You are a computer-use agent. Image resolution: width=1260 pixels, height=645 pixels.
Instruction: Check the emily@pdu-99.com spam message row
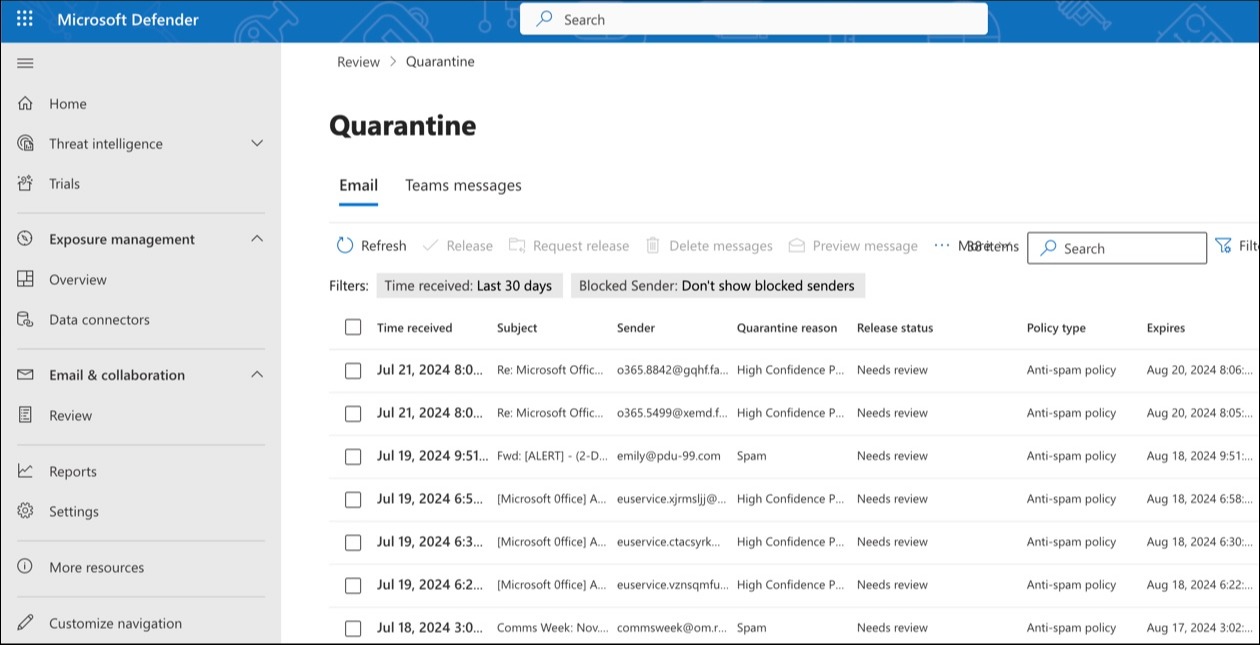pos(353,456)
